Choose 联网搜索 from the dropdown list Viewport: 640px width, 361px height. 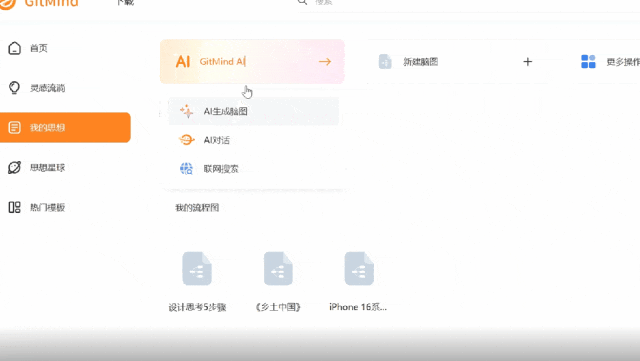coord(253,169)
